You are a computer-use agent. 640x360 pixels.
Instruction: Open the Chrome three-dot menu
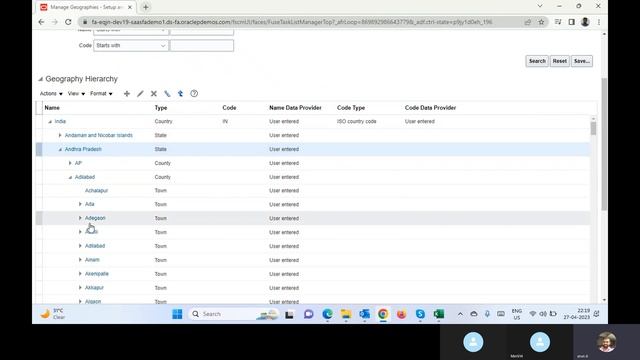[599, 22]
